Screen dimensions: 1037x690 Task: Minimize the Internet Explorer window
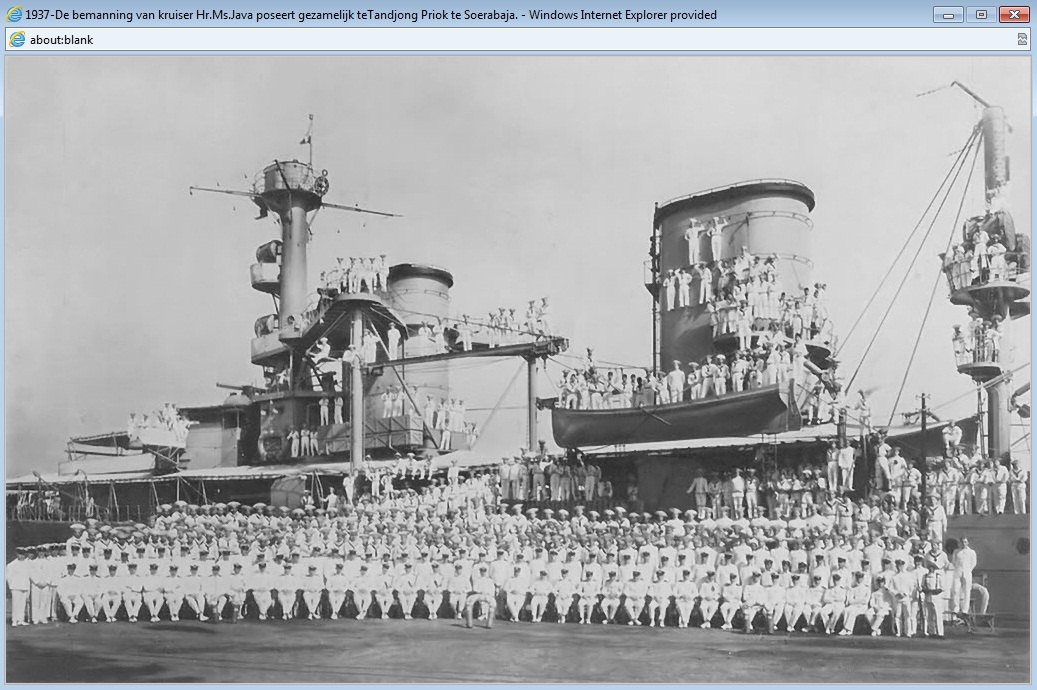pos(948,15)
